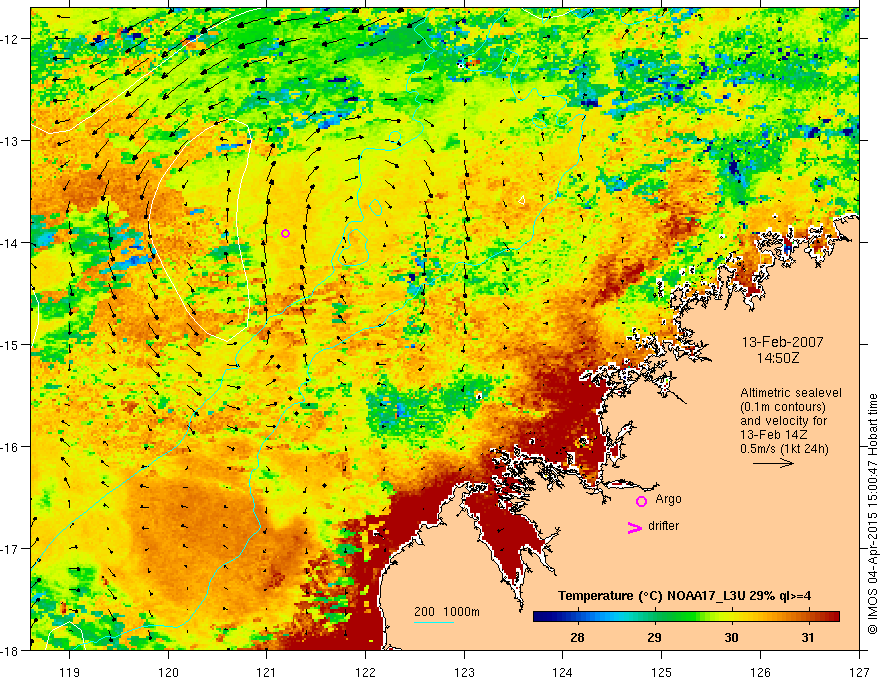Click the latitude axis label -12
The image size is (880, 680).
(11, 39)
